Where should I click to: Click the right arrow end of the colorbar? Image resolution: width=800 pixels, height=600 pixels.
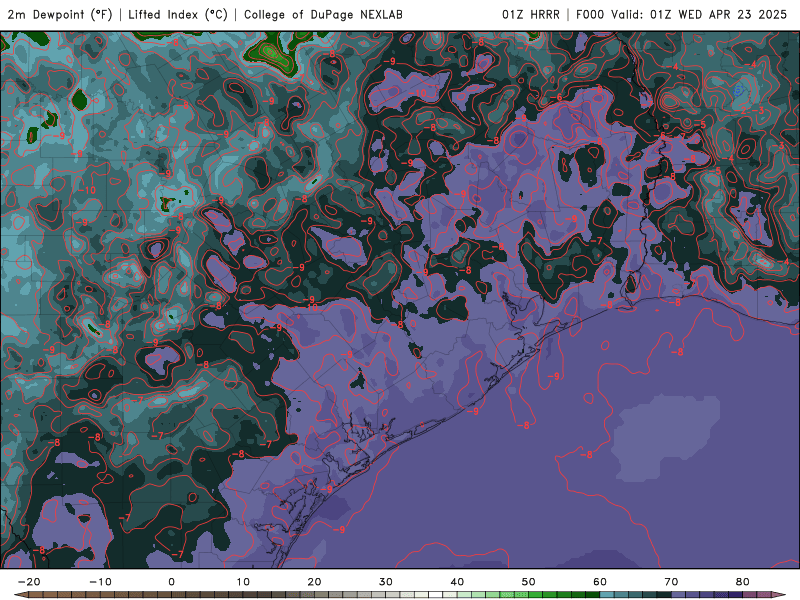tap(779, 595)
